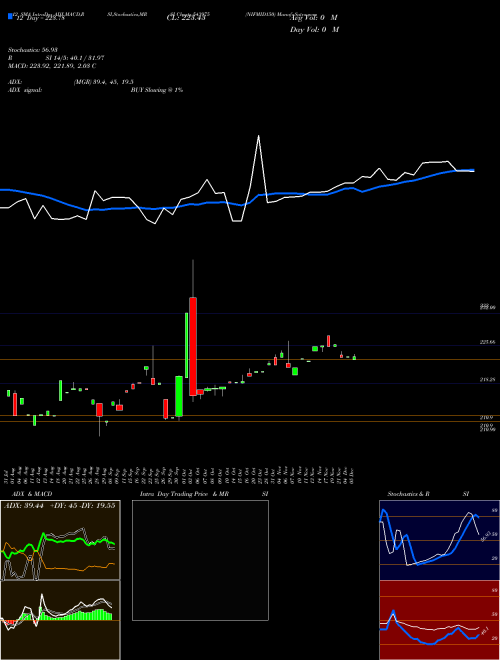Click the blue 12 Day SMA legend square
Image resolution: width=500 pixels, height=660 pixels.
10,17
